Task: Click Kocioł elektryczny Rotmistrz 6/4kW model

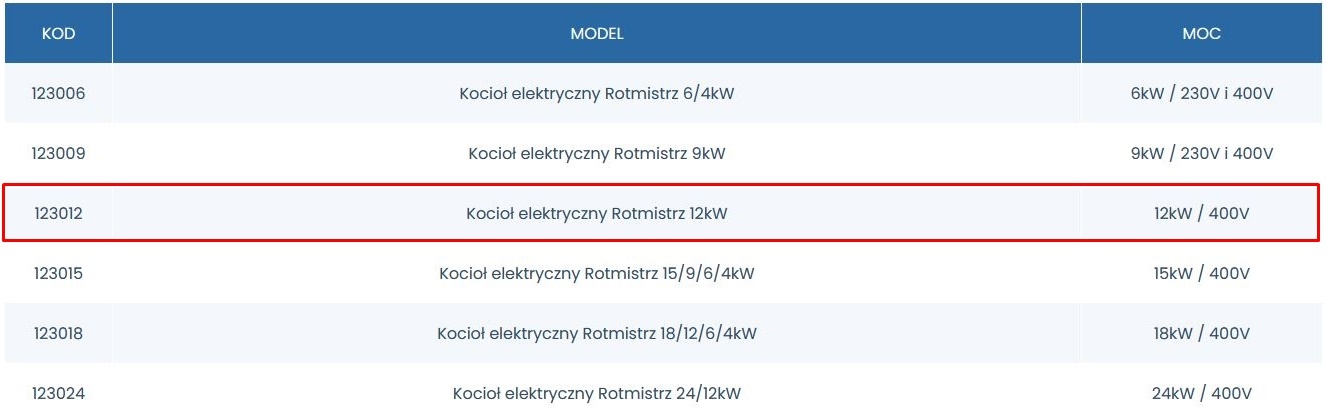Action: point(597,94)
